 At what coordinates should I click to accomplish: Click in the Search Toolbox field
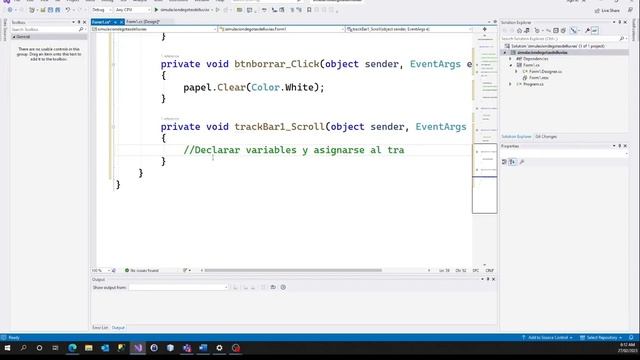click(x=44, y=29)
